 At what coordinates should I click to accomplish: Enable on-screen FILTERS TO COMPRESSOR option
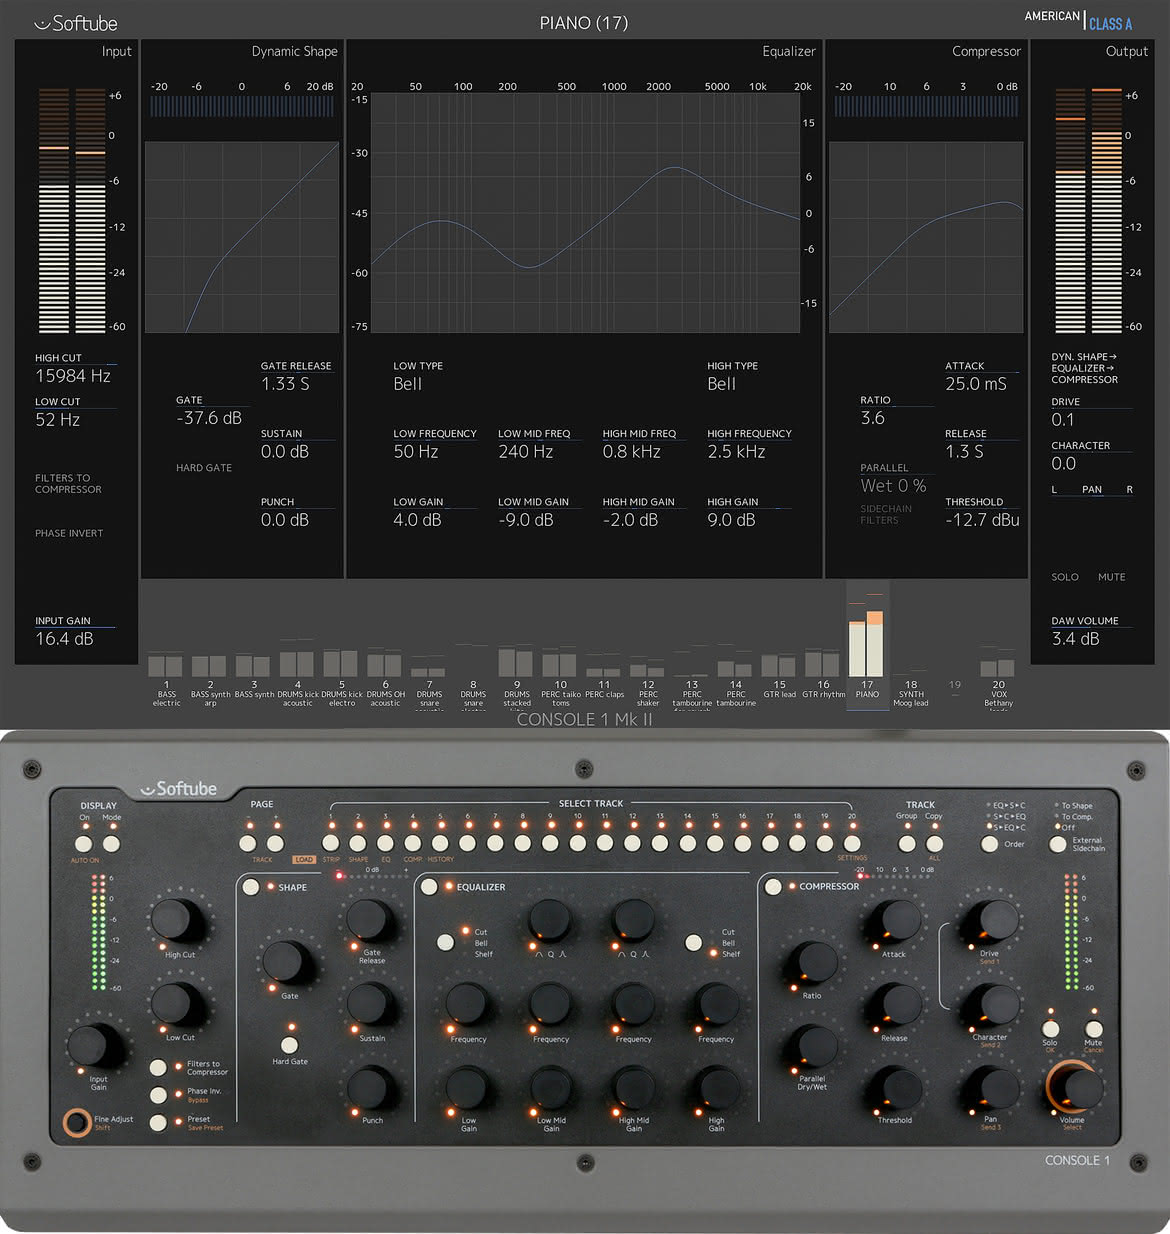point(68,484)
